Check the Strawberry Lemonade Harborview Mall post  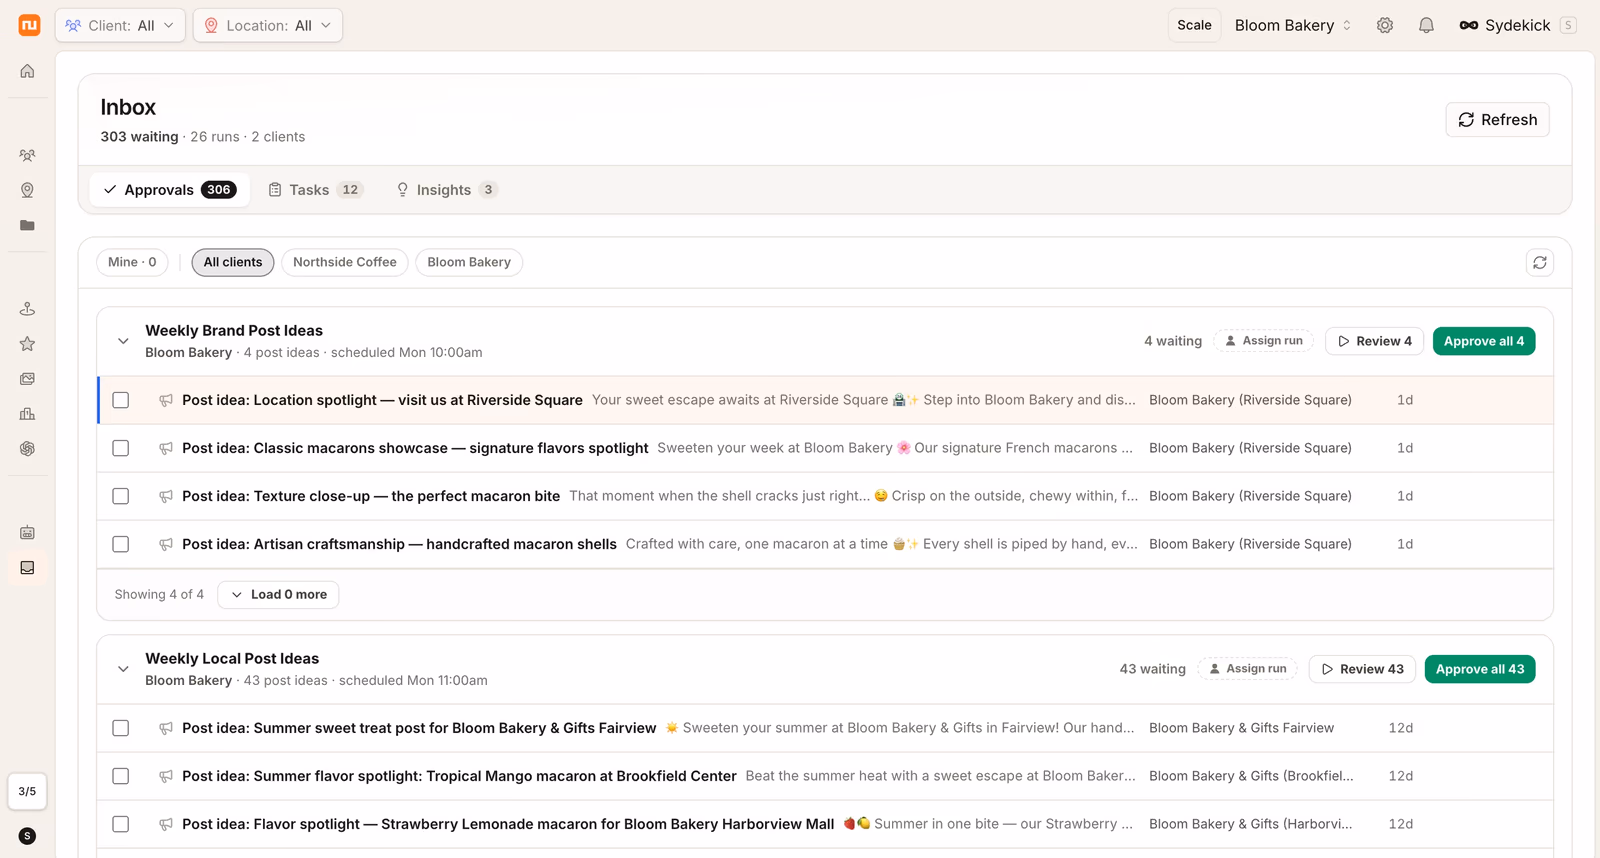click(x=121, y=824)
